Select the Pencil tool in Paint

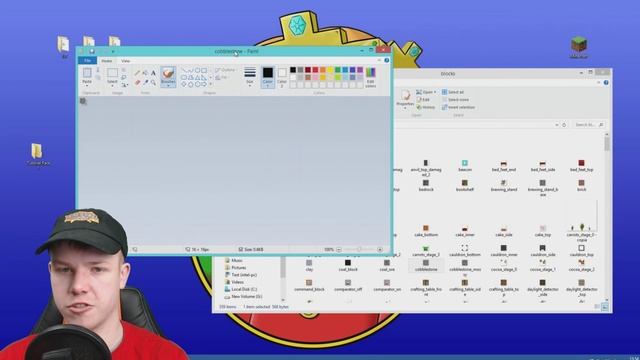tap(137, 73)
